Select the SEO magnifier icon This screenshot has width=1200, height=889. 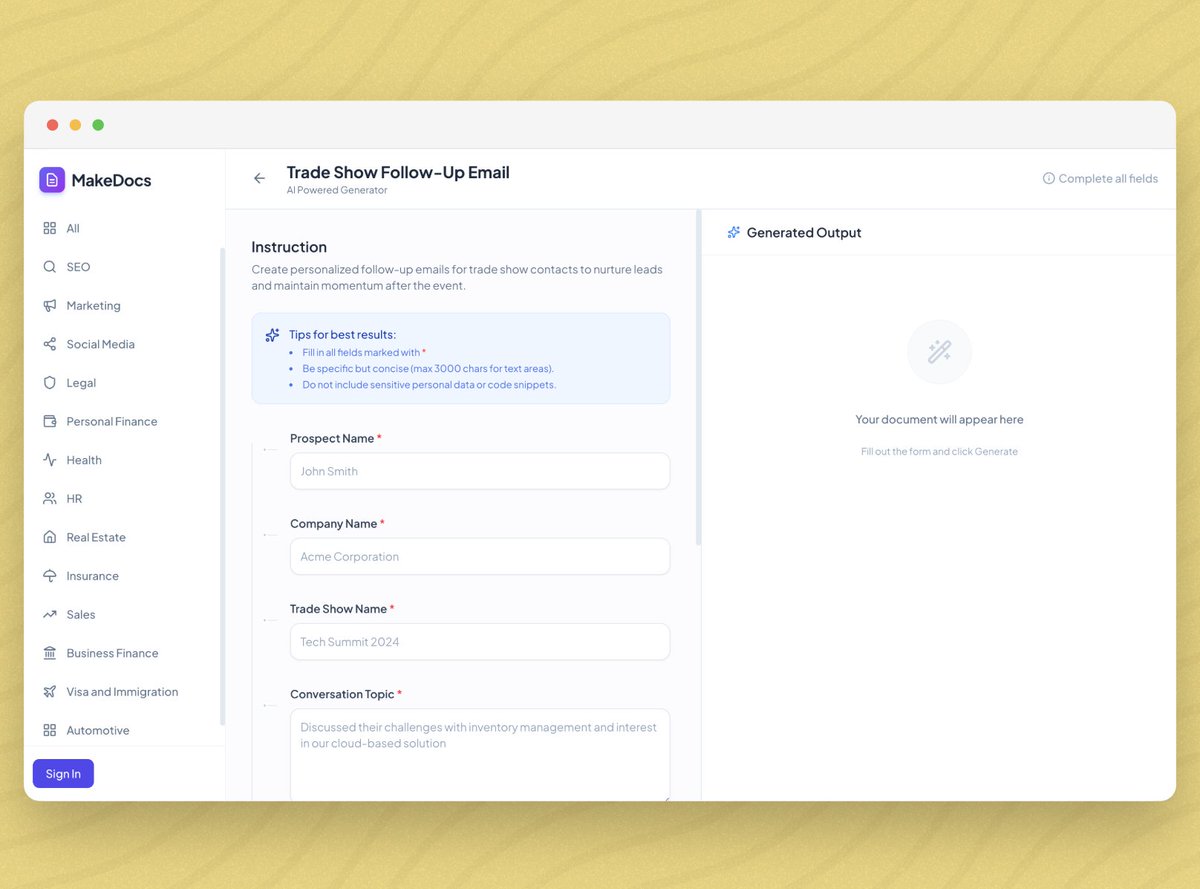click(x=50, y=266)
